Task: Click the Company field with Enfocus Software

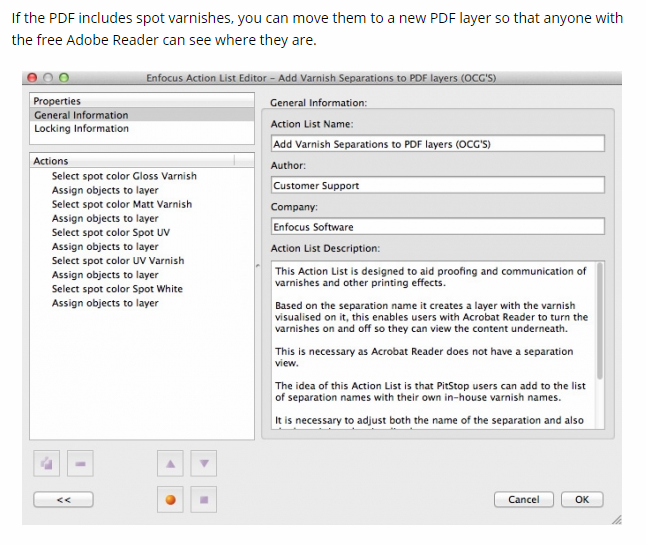Action: click(x=438, y=227)
